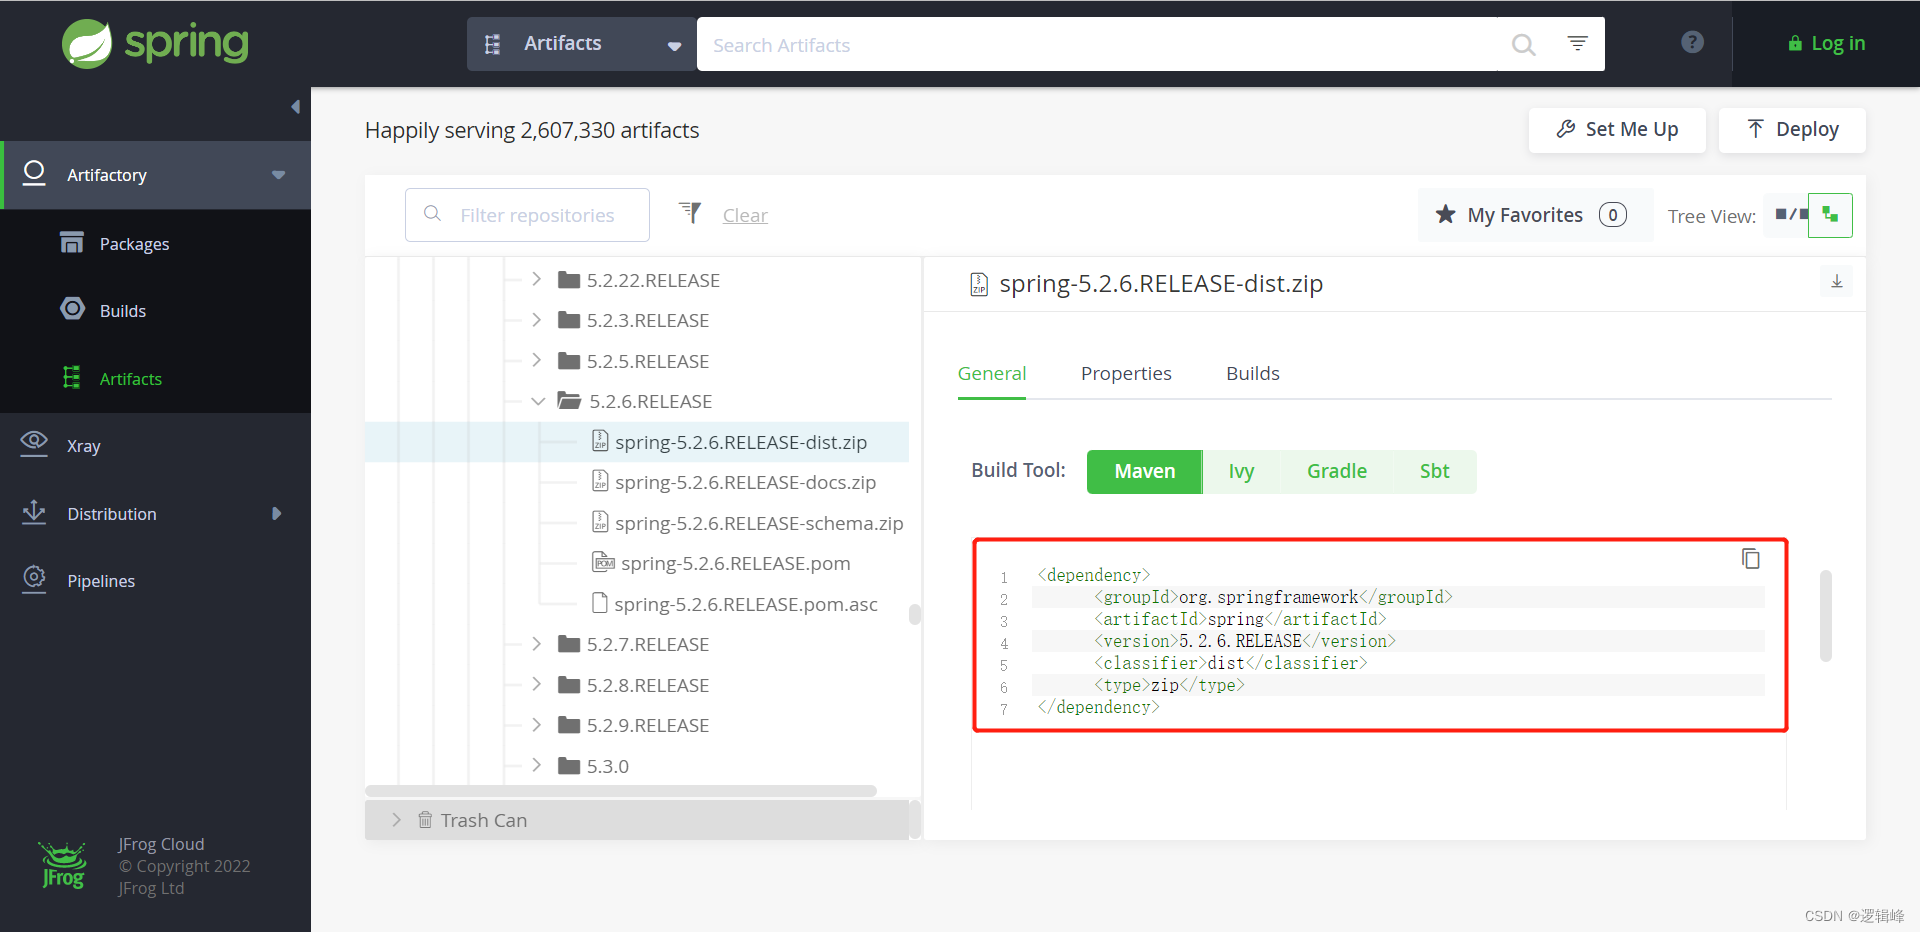Click the Xray eye icon
Viewport: 1920px width, 932px height.
(x=34, y=442)
